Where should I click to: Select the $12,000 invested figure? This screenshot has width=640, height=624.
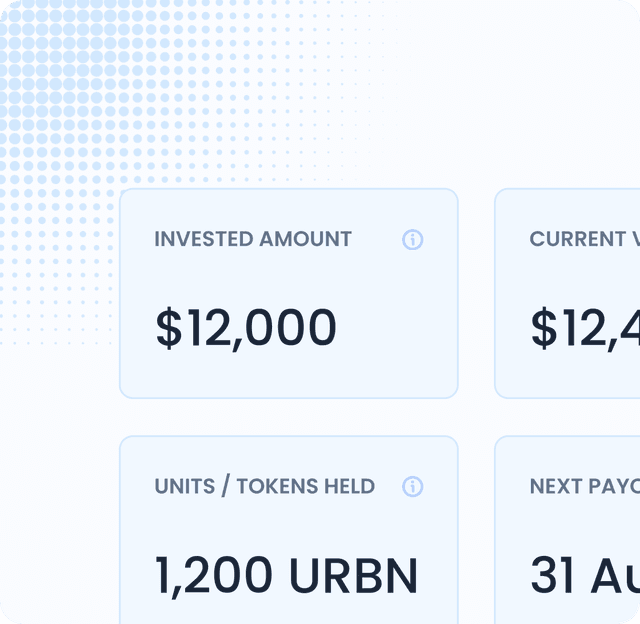tap(246, 328)
